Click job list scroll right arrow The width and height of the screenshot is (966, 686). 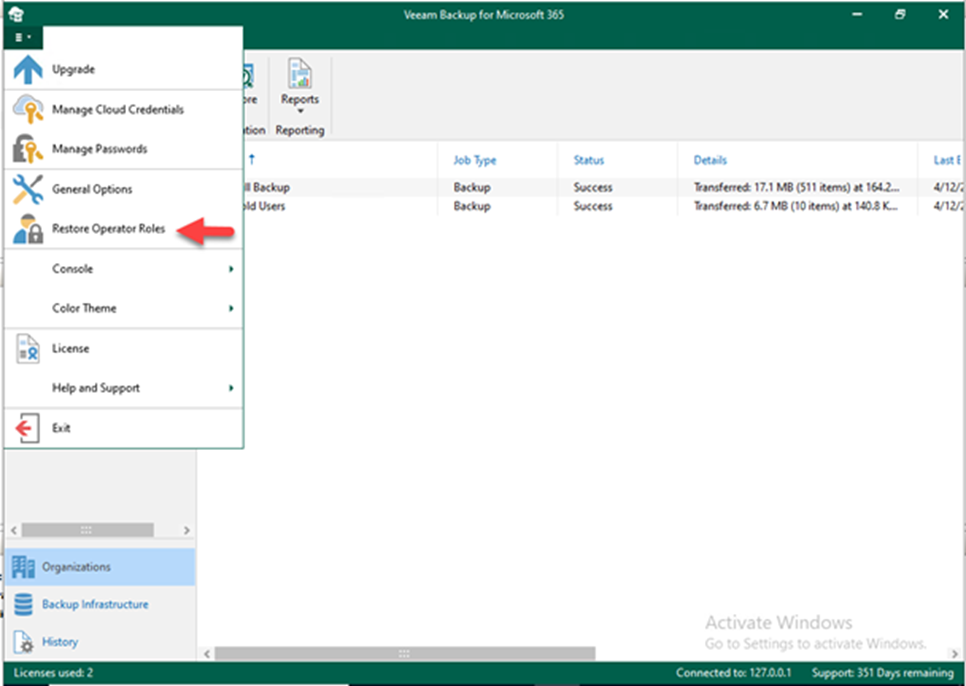pyautogui.click(x=955, y=654)
